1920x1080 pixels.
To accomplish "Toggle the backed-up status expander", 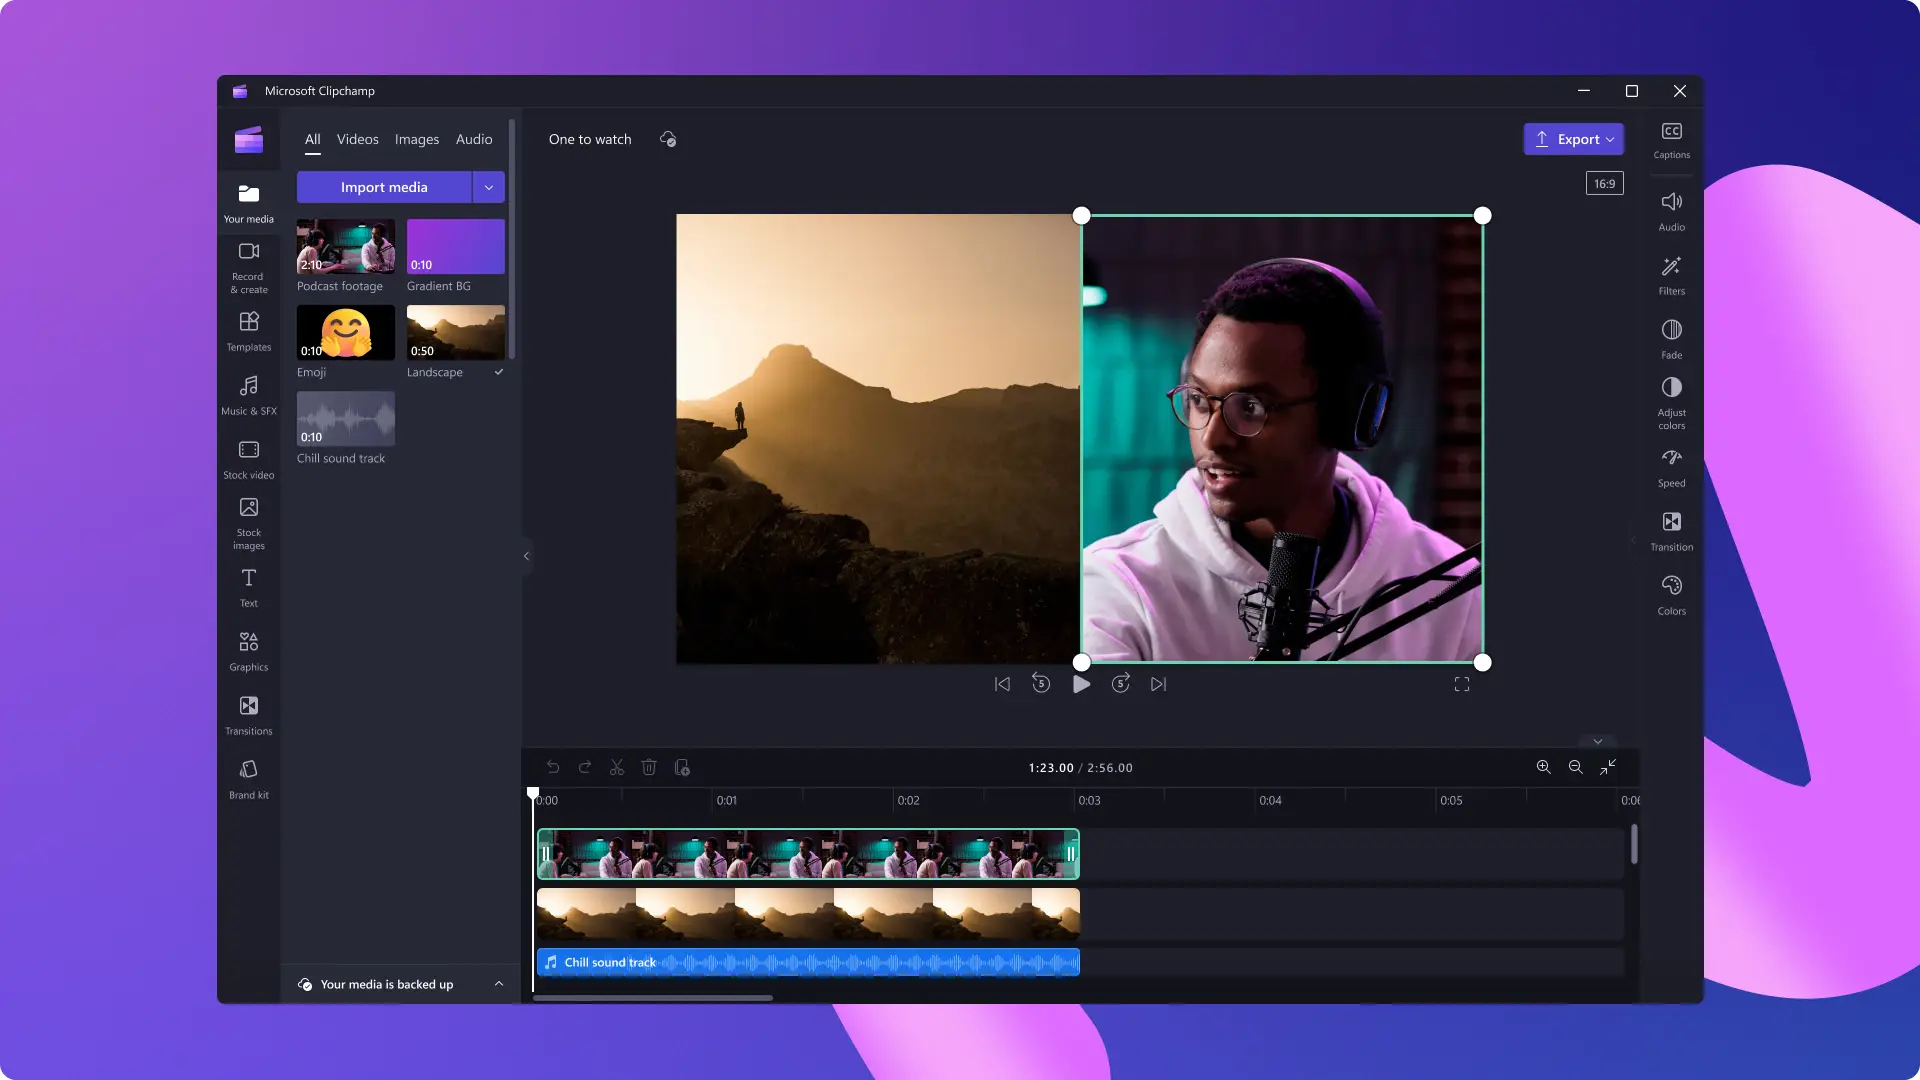I will click(x=500, y=984).
